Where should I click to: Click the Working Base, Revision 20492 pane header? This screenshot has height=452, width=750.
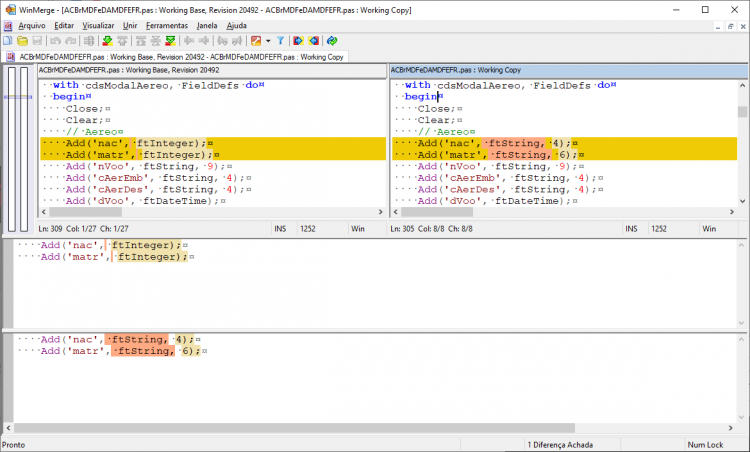[212, 70]
